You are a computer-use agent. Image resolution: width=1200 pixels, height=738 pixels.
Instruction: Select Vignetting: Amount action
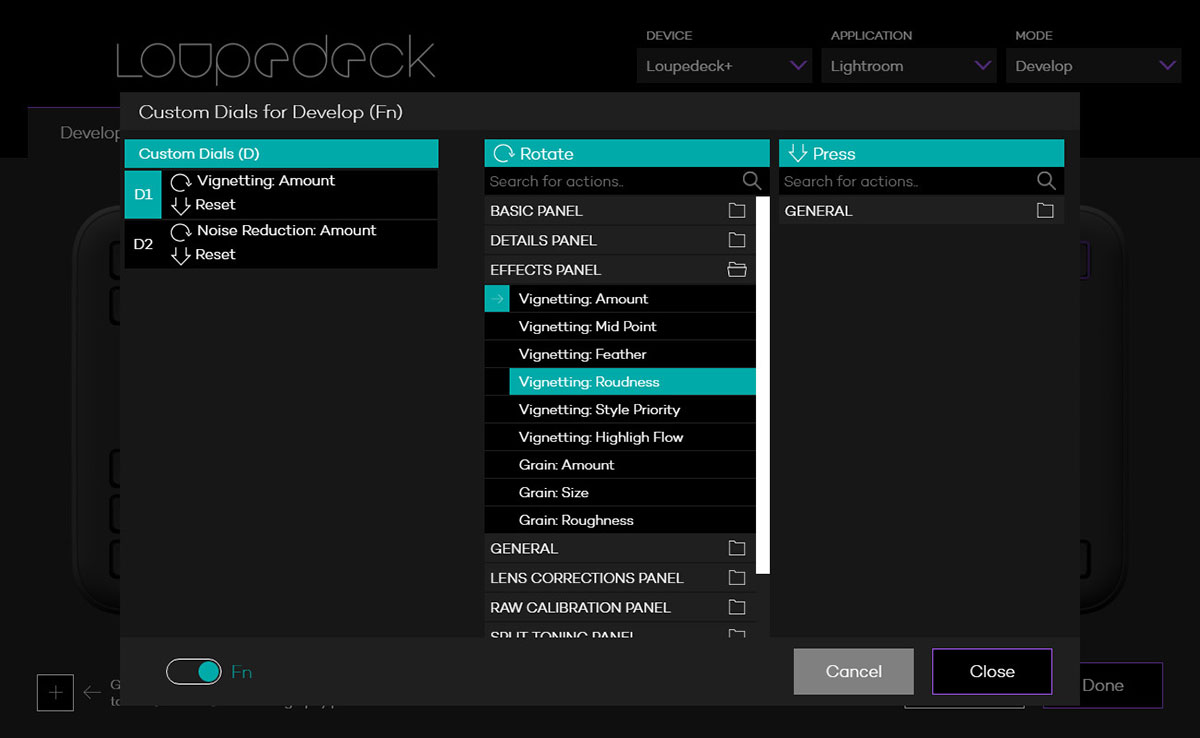[x=632, y=299]
